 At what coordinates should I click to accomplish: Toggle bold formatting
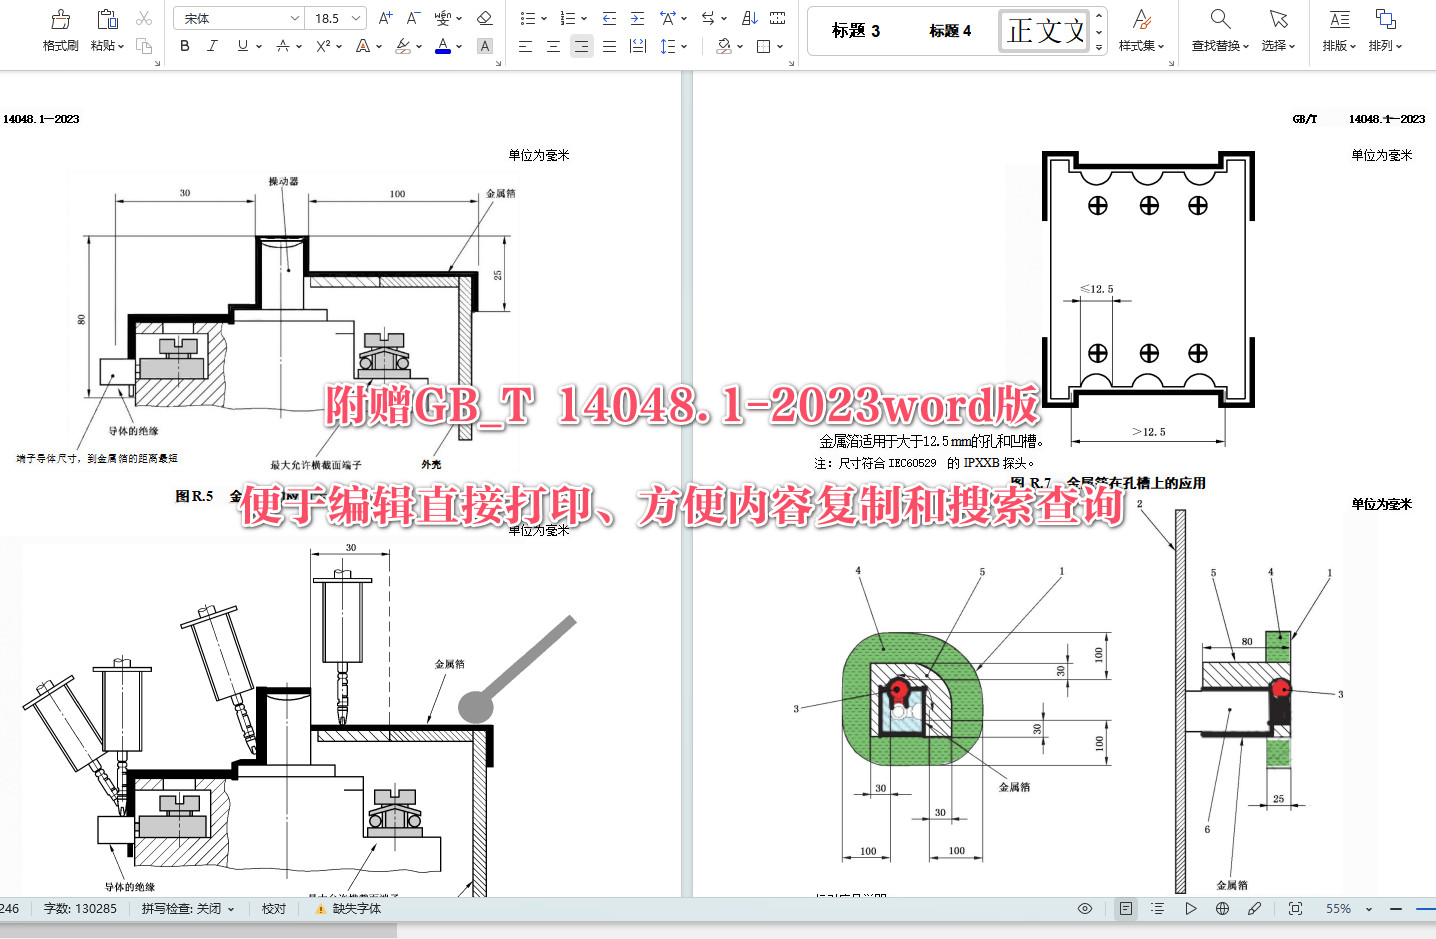(x=183, y=46)
